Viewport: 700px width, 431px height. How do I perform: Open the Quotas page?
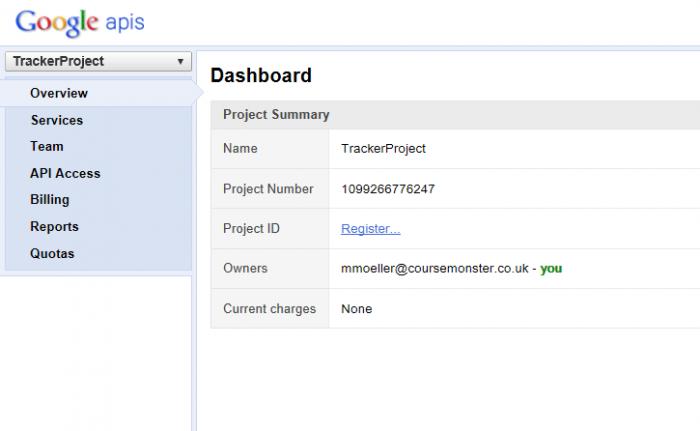[52, 254]
